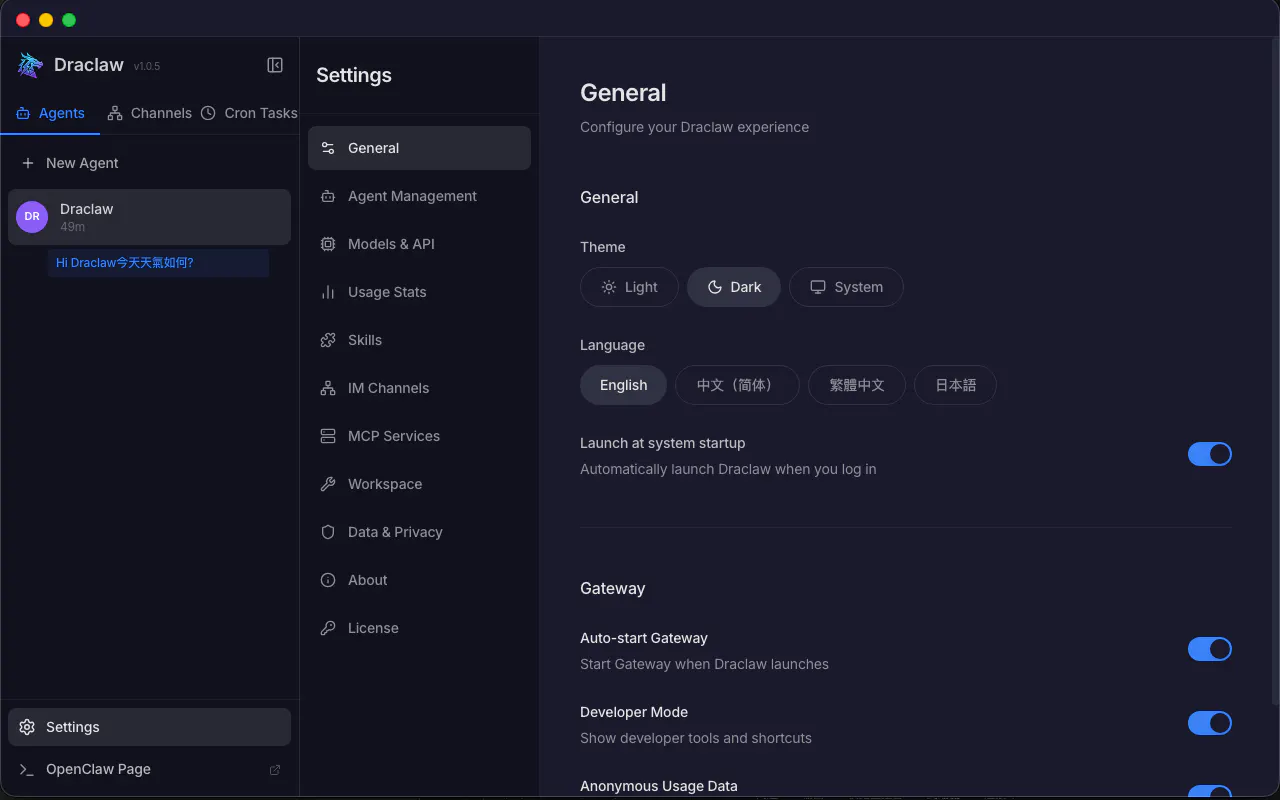Switch to the Cron Tasks tab

click(249, 113)
